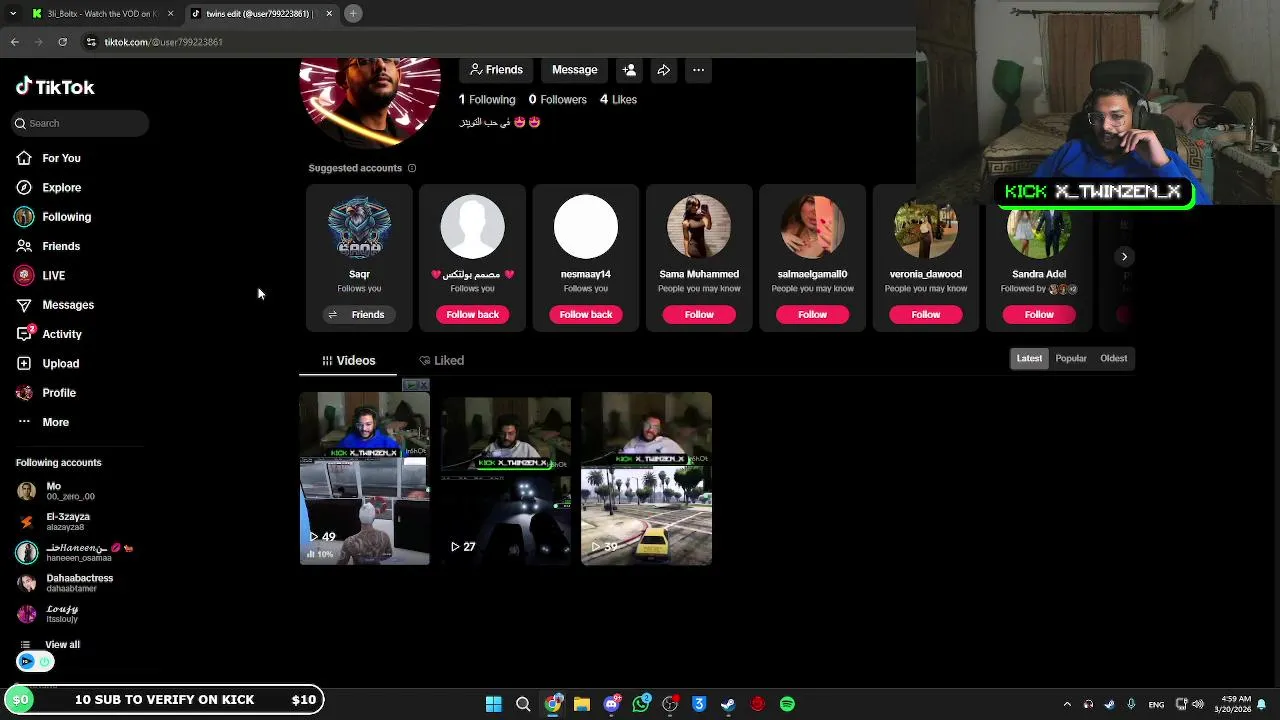The image size is (1280, 720).
Task: Open the More options menu in sidebar
Action: point(43,422)
